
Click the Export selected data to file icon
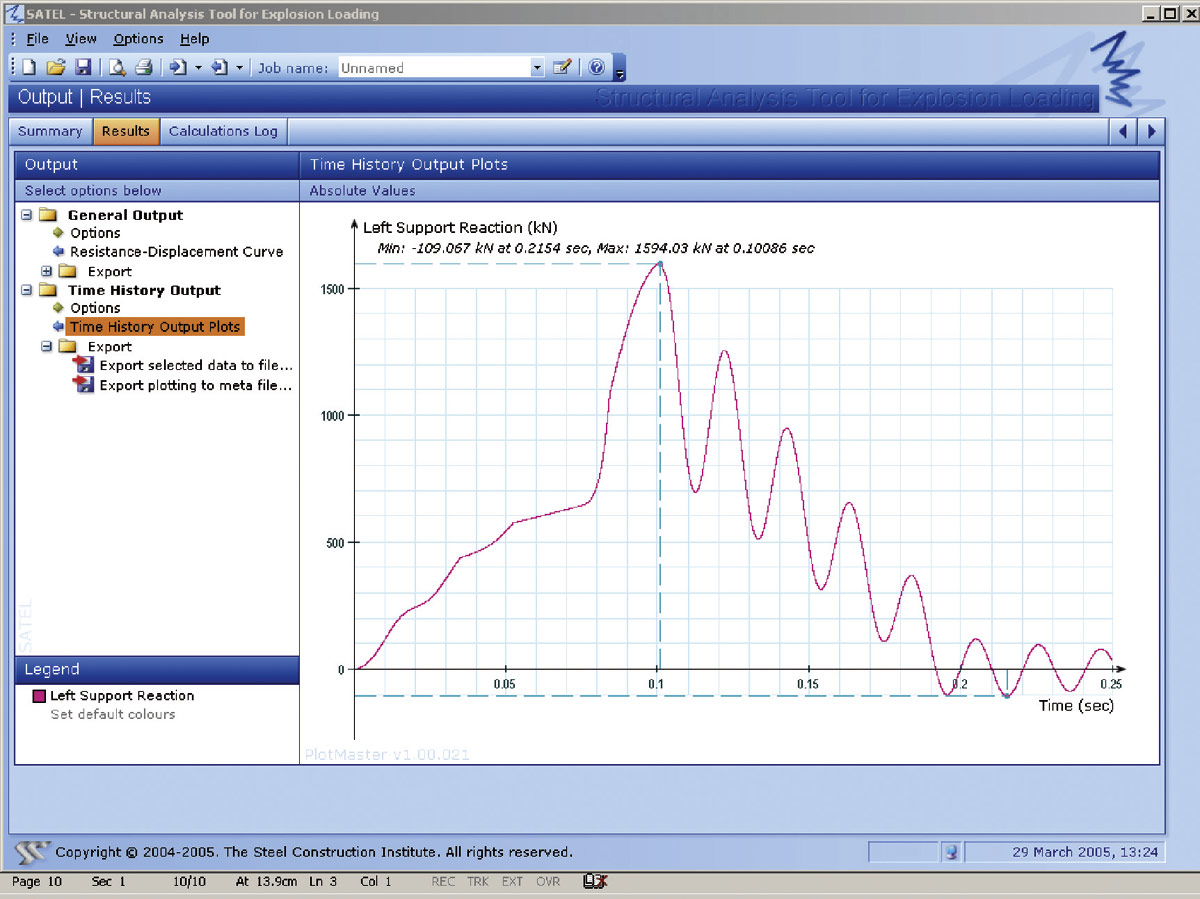coord(84,366)
